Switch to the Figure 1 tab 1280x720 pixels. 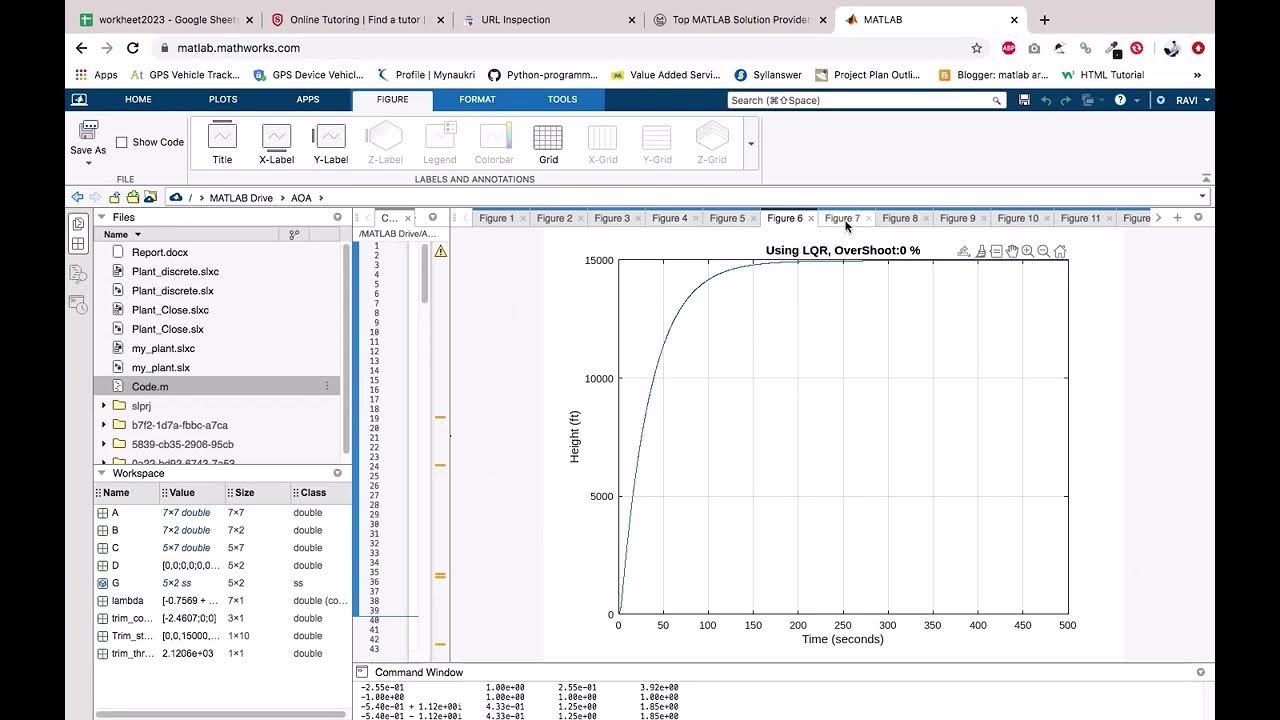point(496,218)
